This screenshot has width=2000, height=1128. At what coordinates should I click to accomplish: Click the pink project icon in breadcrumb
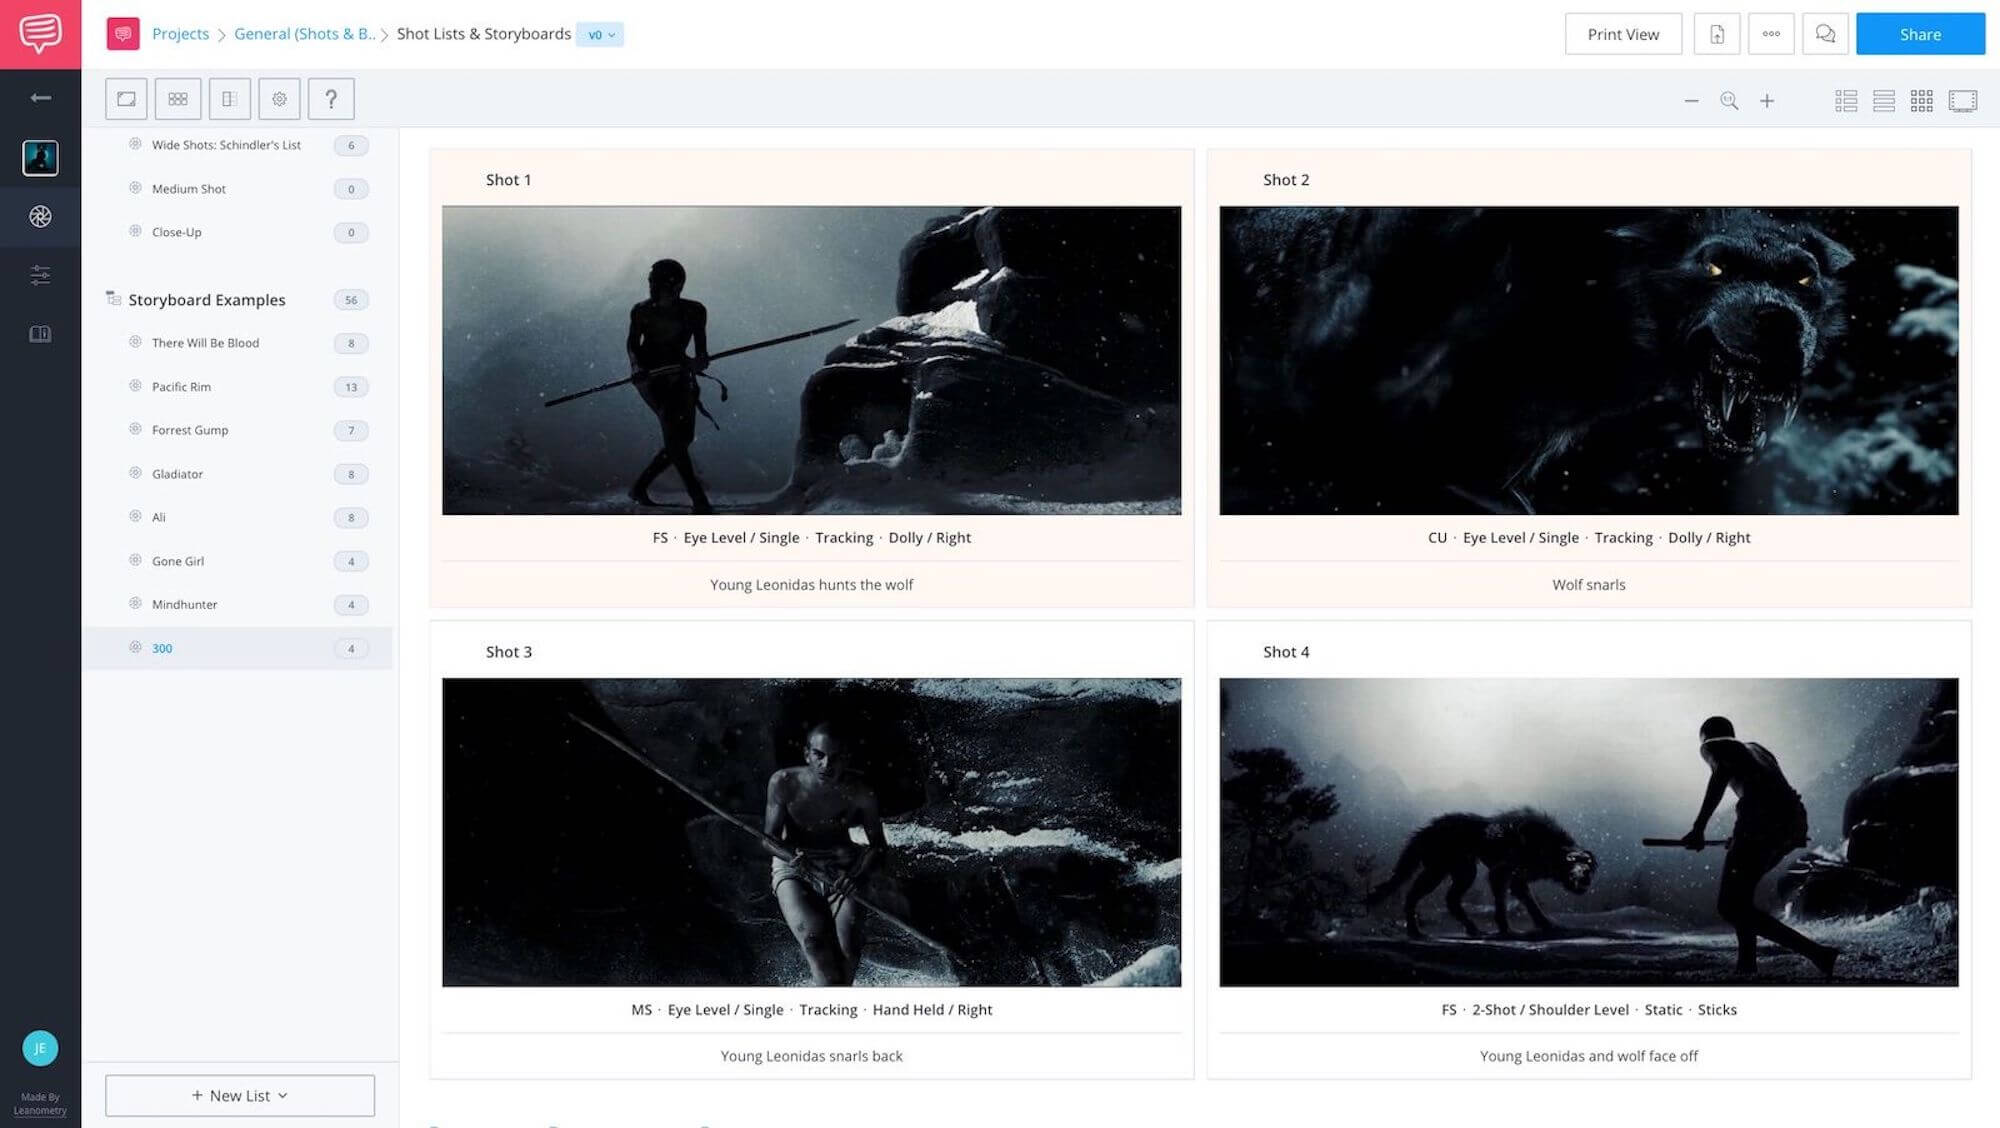click(123, 34)
